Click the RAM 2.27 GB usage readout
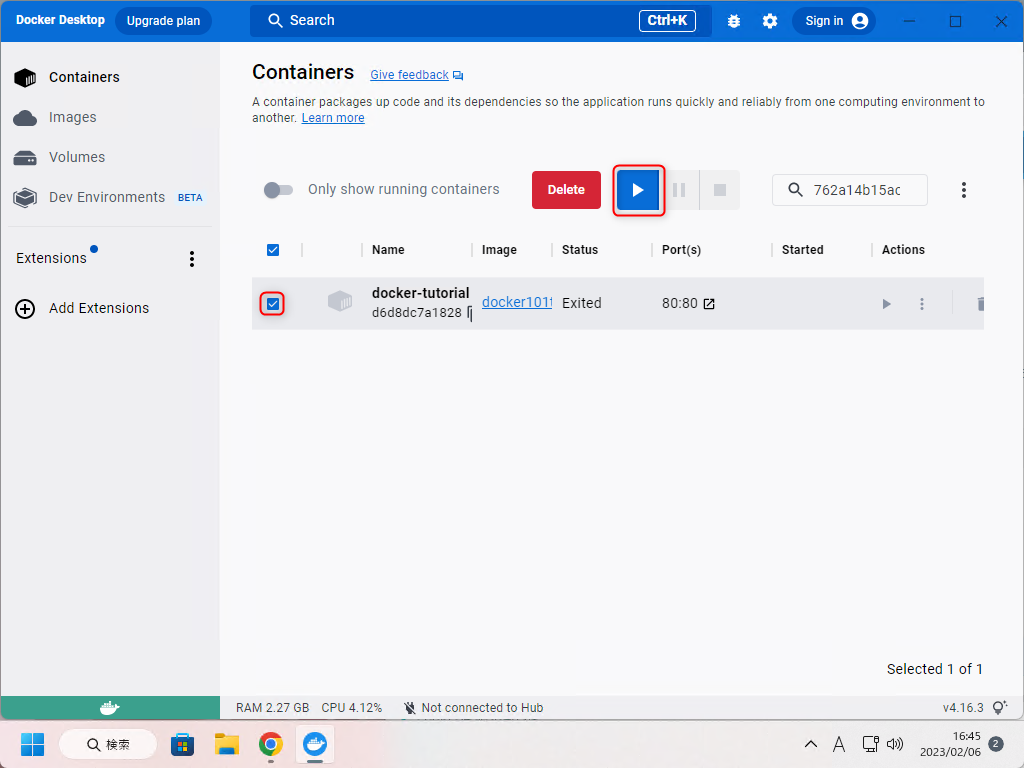1024x768 pixels. 272,708
